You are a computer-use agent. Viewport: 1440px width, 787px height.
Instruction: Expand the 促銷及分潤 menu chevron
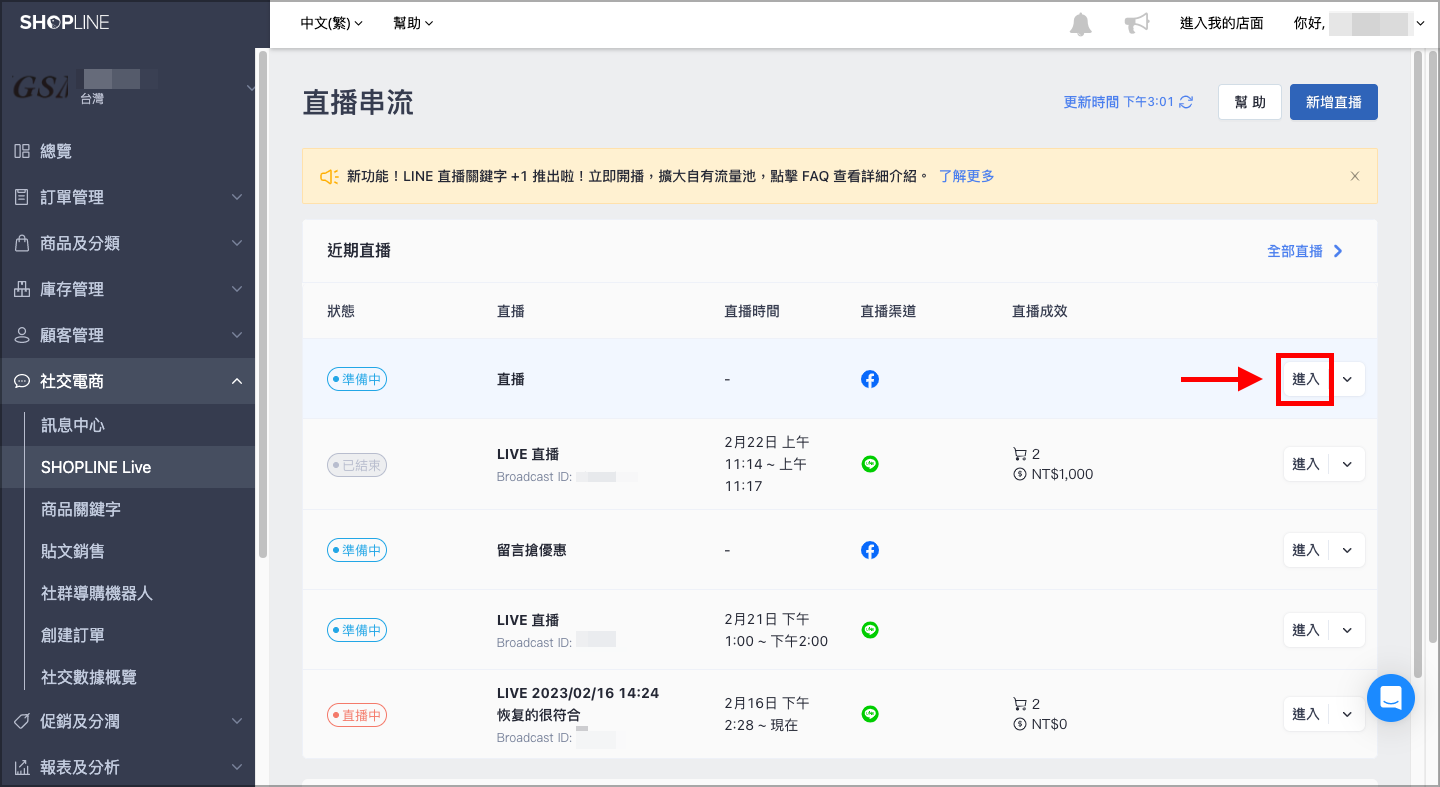(237, 721)
